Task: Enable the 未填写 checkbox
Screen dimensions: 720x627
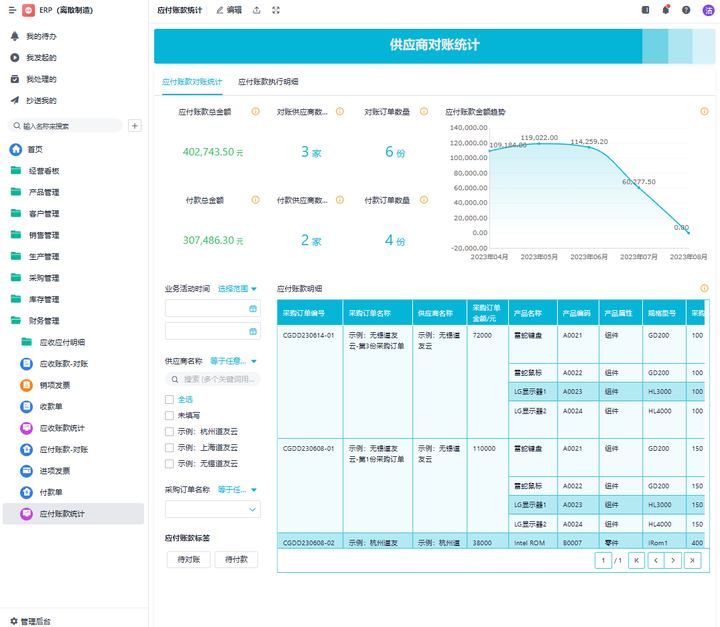Action: (170, 415)
